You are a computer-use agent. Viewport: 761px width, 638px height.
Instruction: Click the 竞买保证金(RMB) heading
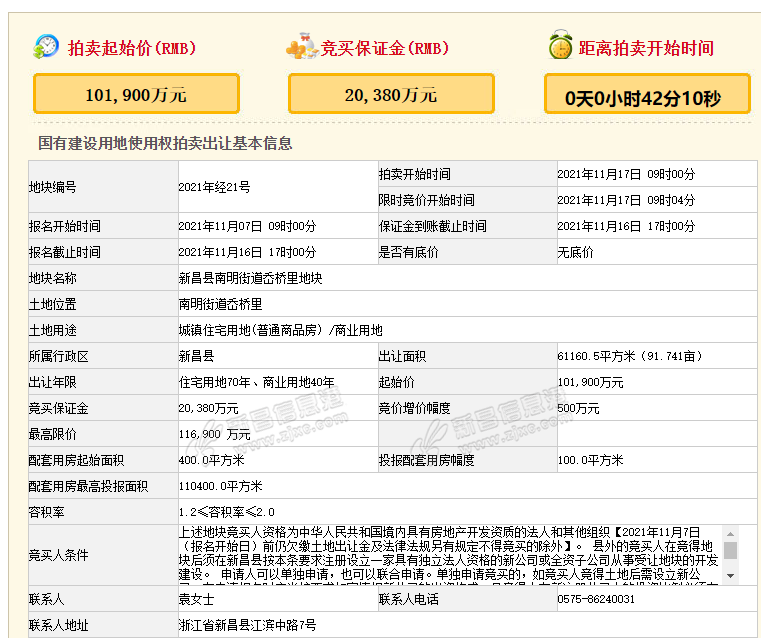[x=385, y=48]
